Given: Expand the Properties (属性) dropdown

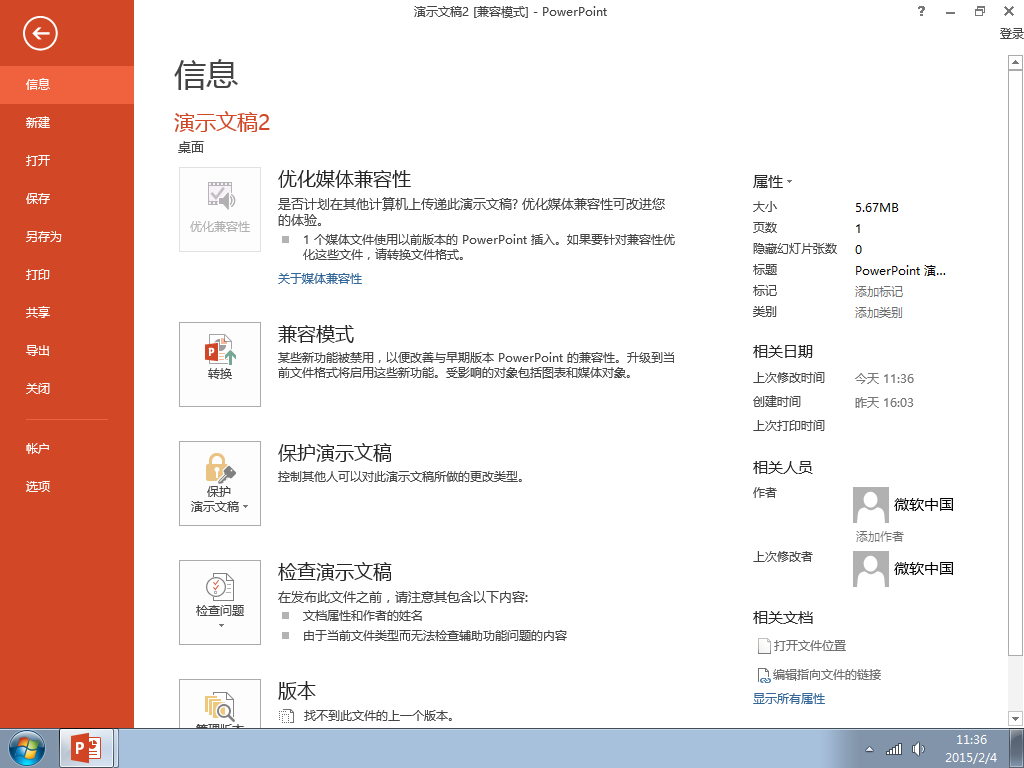Looking at the screenshot, I should [x=772, y=182].
